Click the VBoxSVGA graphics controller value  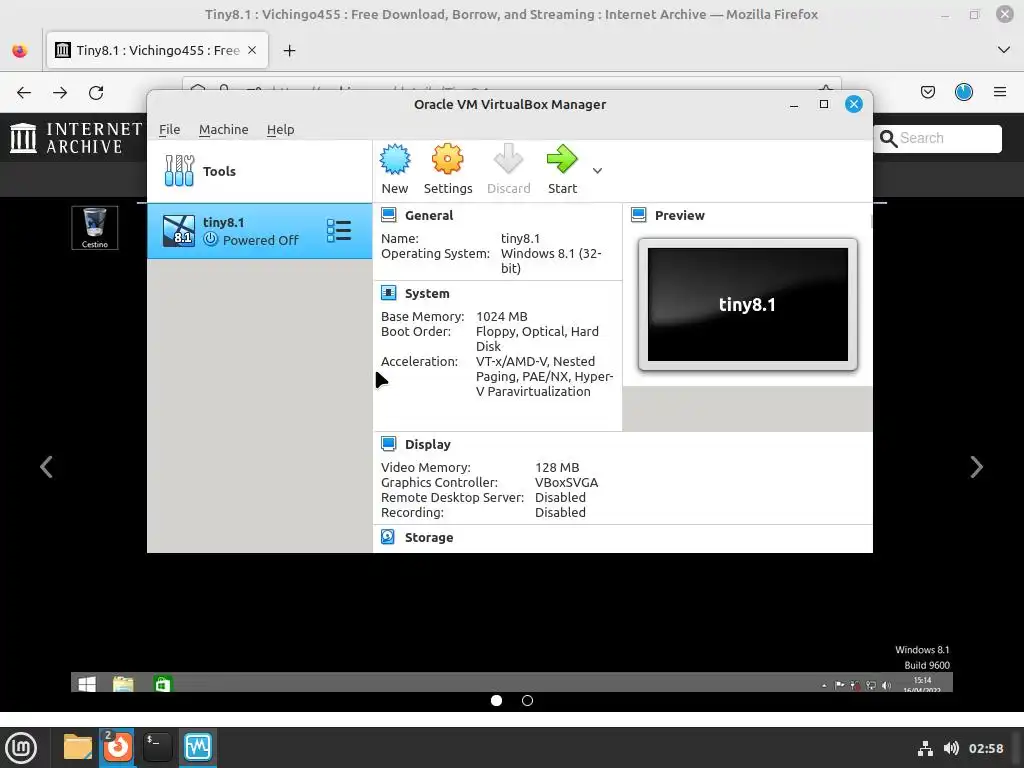(x=566, y=483)
